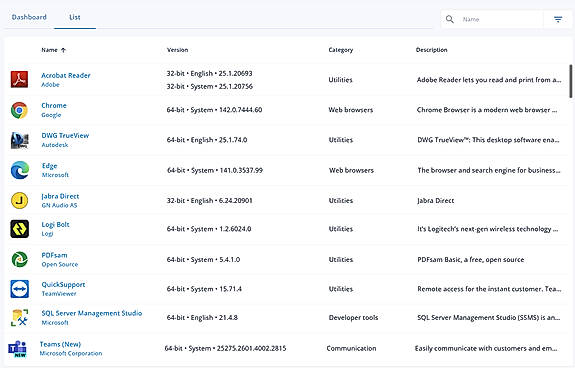Open the Chrome application link
This screenshot has height=368, width=575.
click(x=54, y=106)
